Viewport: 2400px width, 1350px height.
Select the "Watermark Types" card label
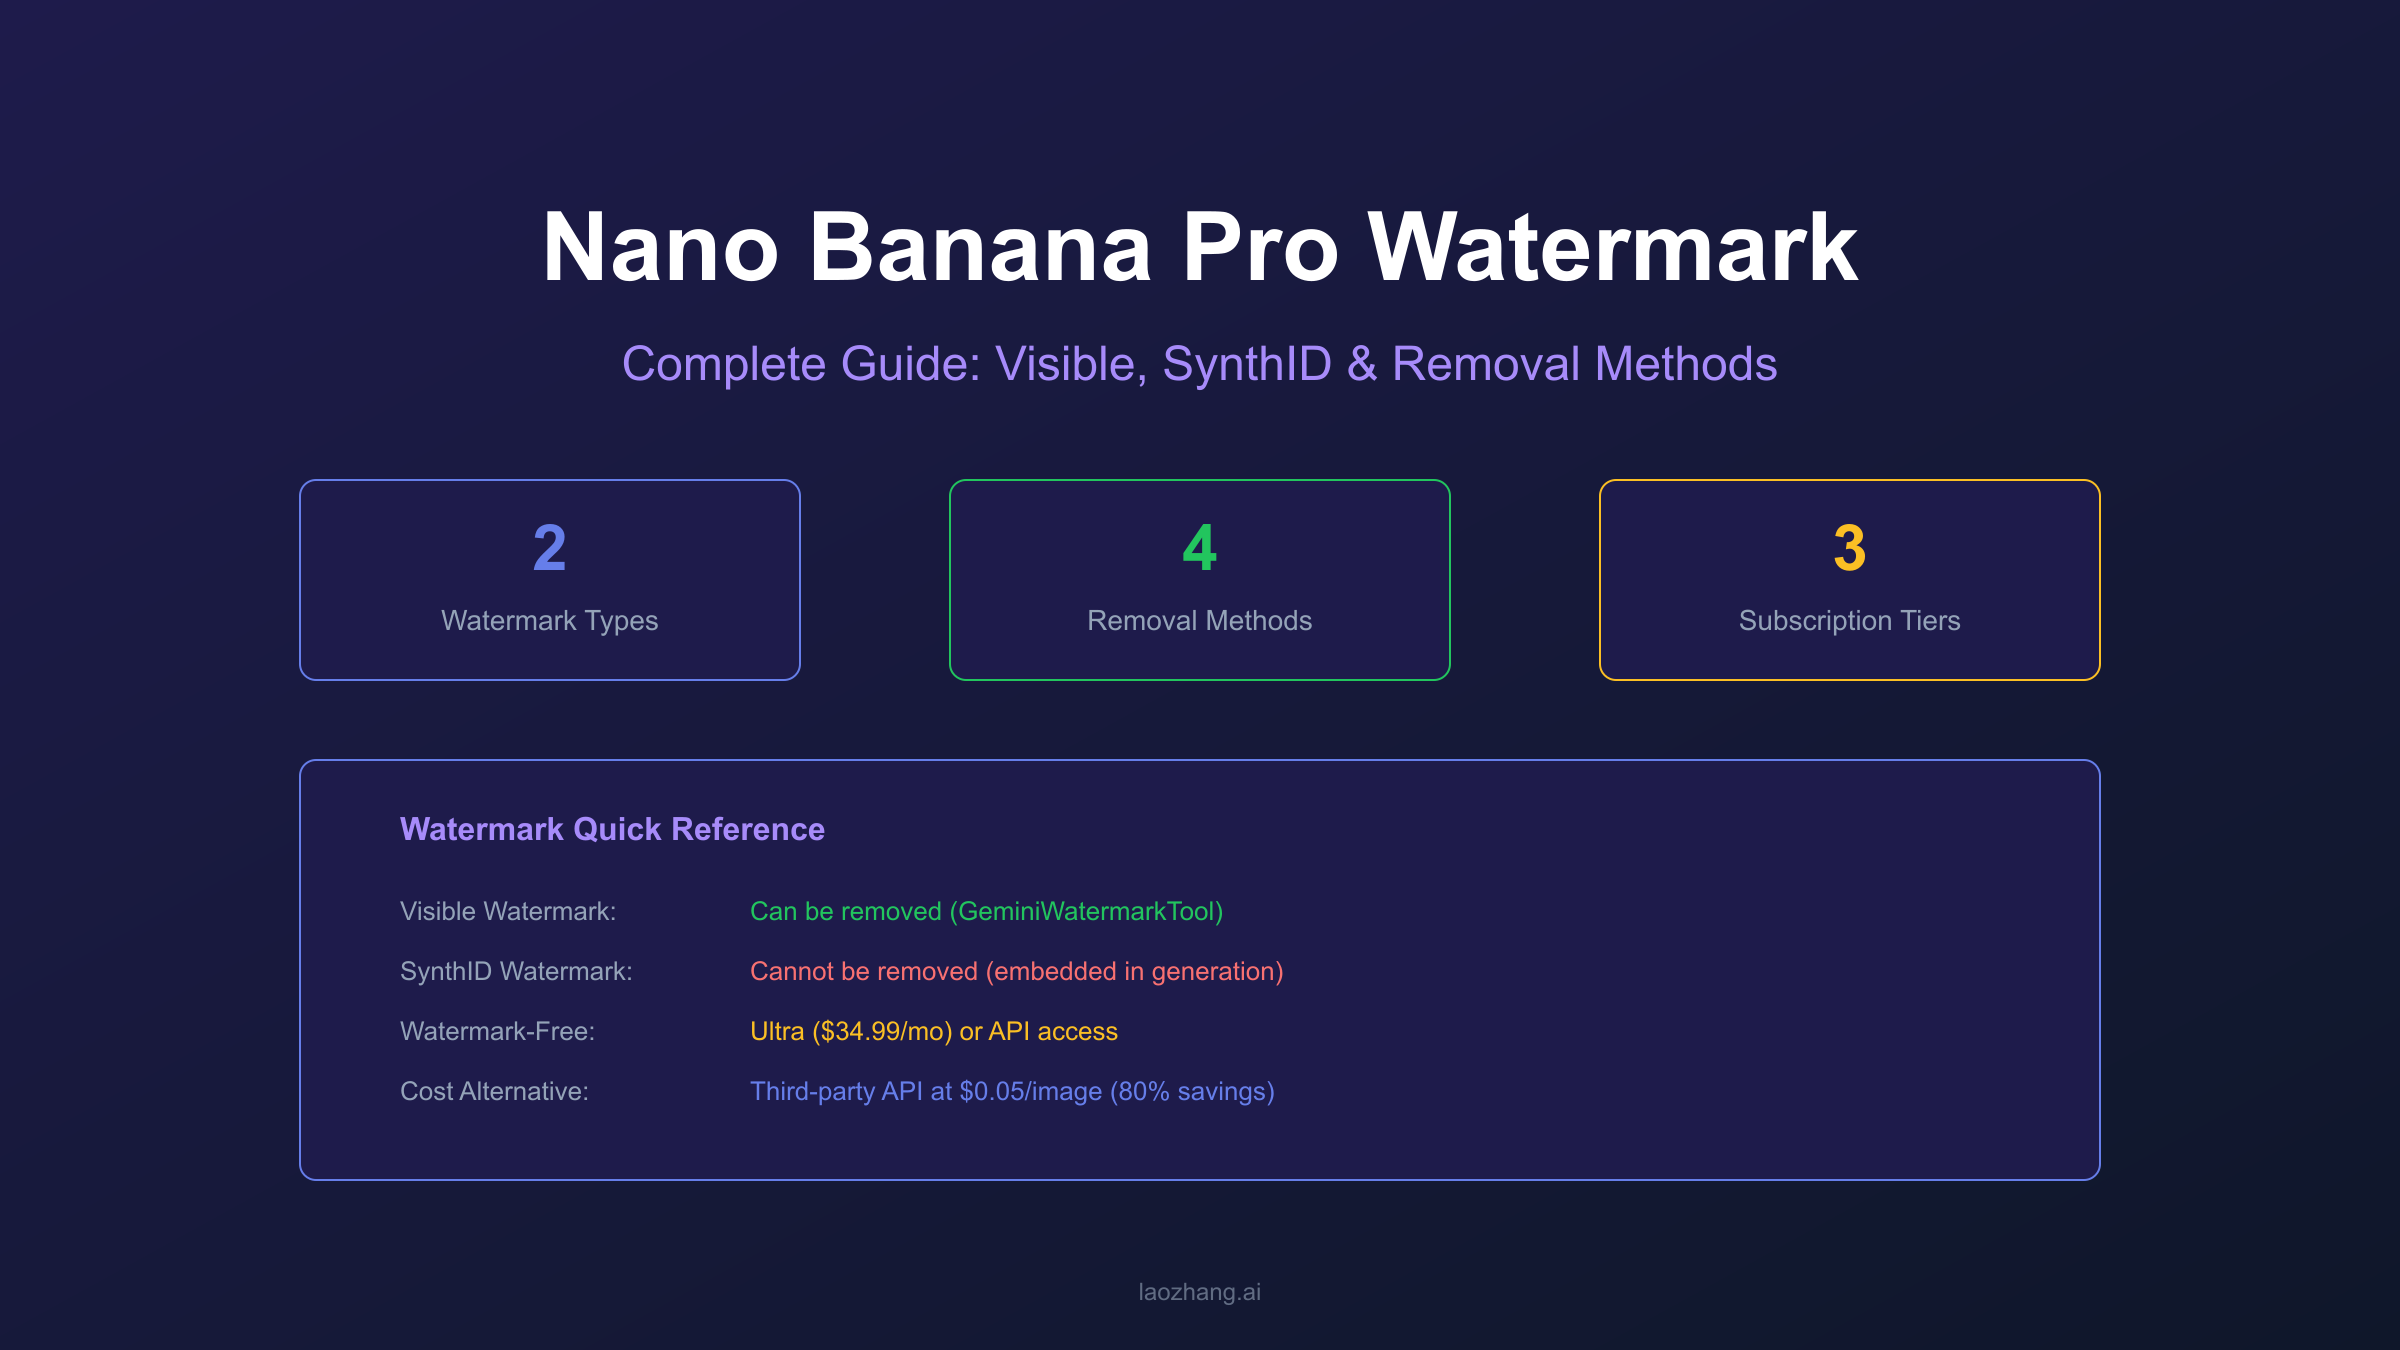pyautogui.click(x=549, y=621)
